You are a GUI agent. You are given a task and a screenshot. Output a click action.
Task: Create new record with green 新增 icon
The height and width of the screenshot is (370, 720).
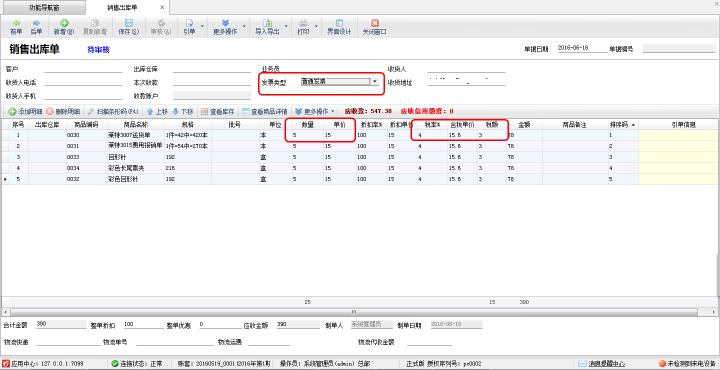tap(64, 27)
